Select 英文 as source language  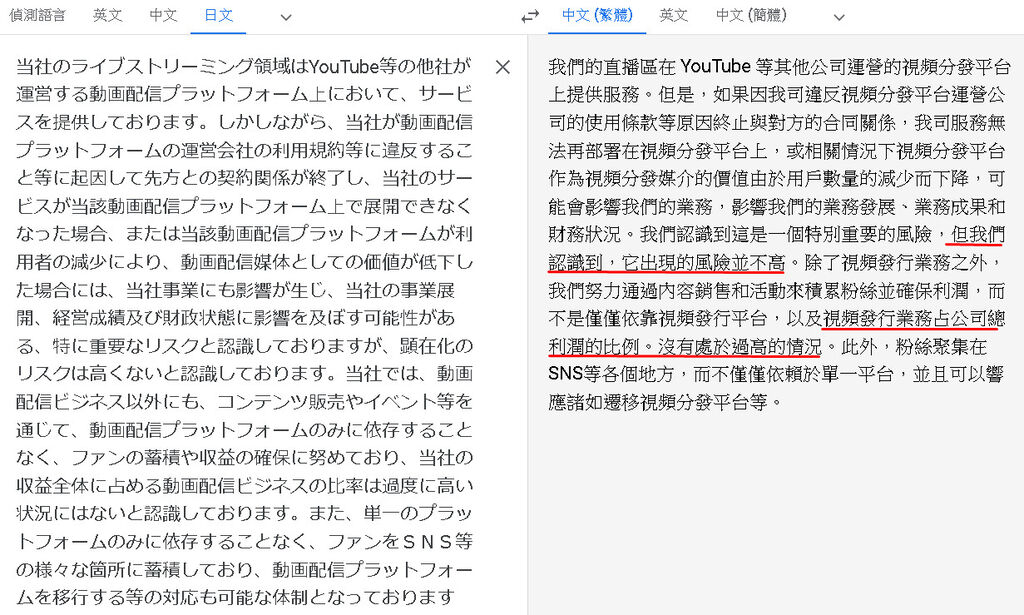[x=107, y=15]
